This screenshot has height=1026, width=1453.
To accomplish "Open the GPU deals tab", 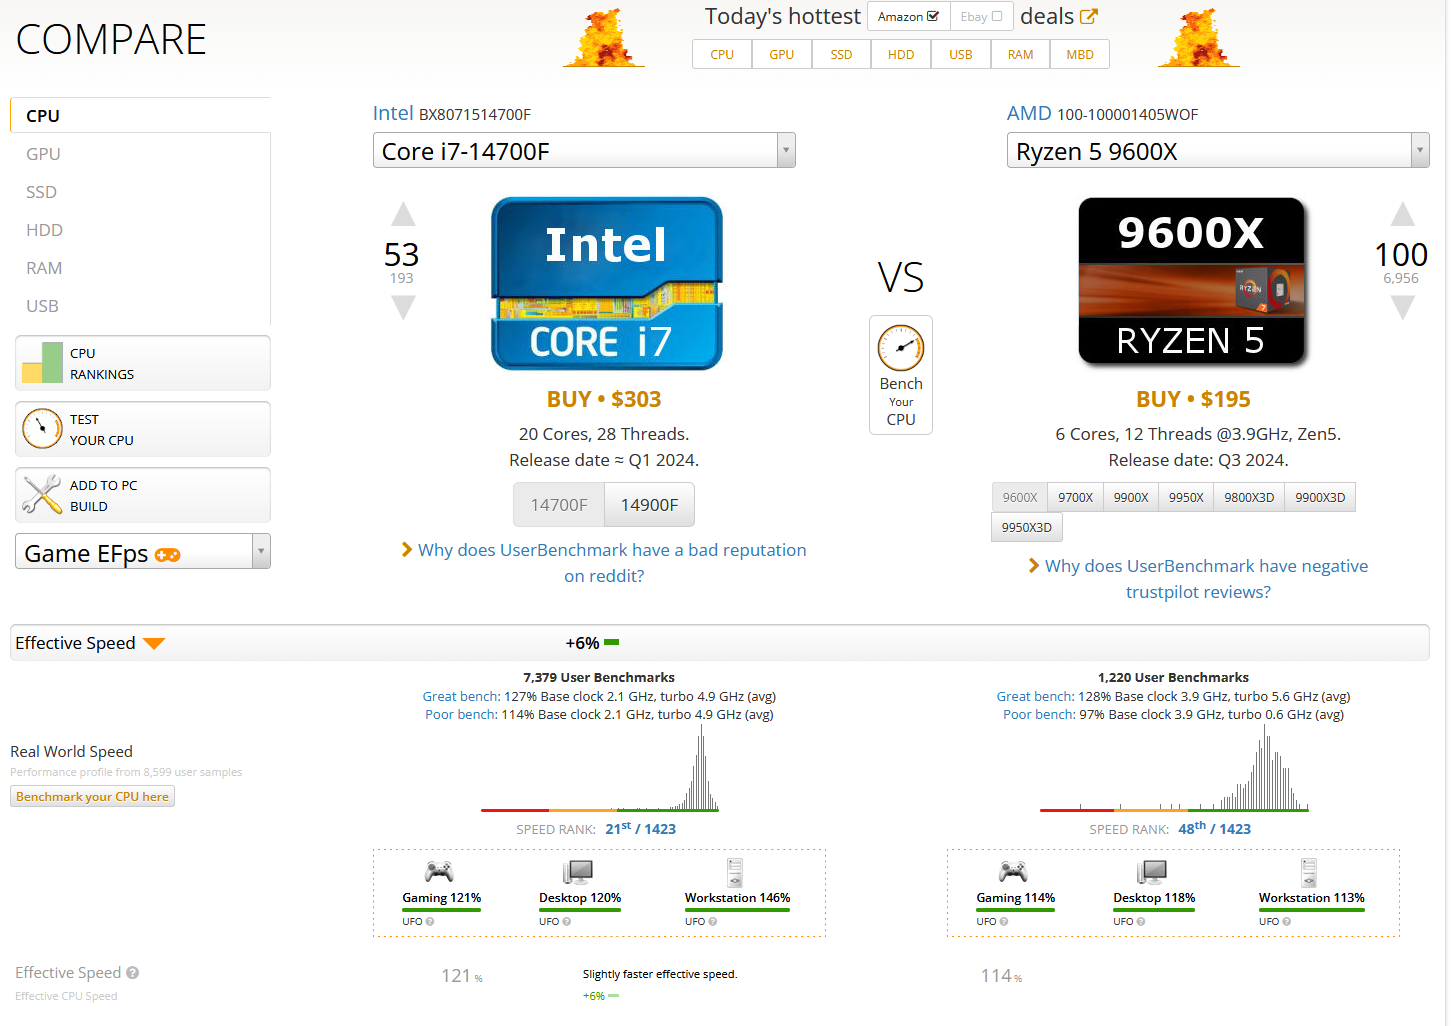I will pos(781,54).
